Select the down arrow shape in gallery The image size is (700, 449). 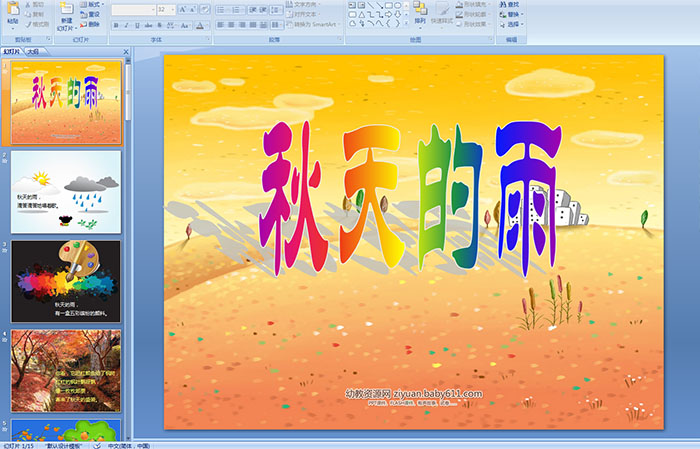point(397,14)
